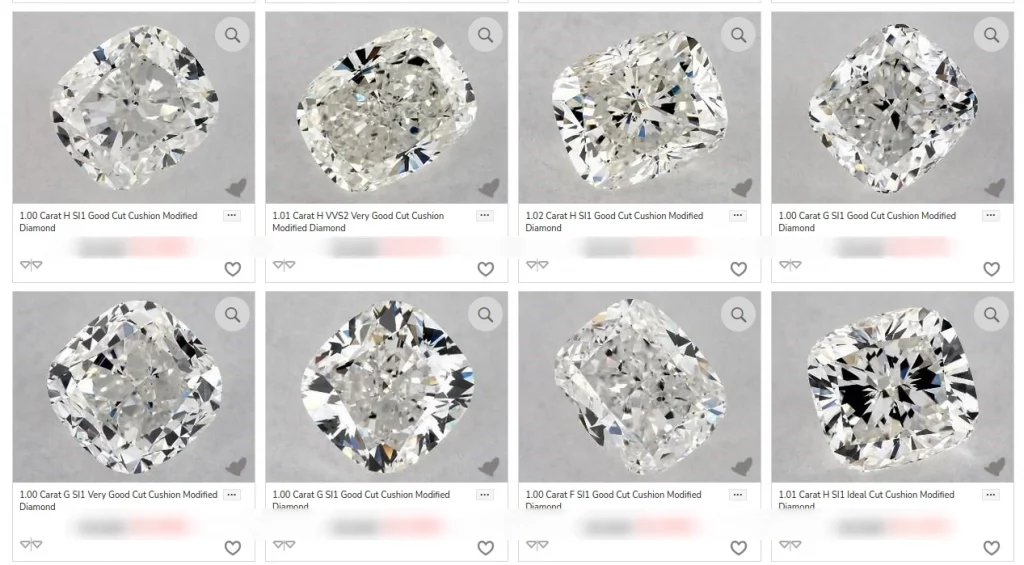Open the 1.01 Carat H VVS2 Very Good Cut title link
The height and width of the screenshot is (565, 1024).
click(358, 221)
